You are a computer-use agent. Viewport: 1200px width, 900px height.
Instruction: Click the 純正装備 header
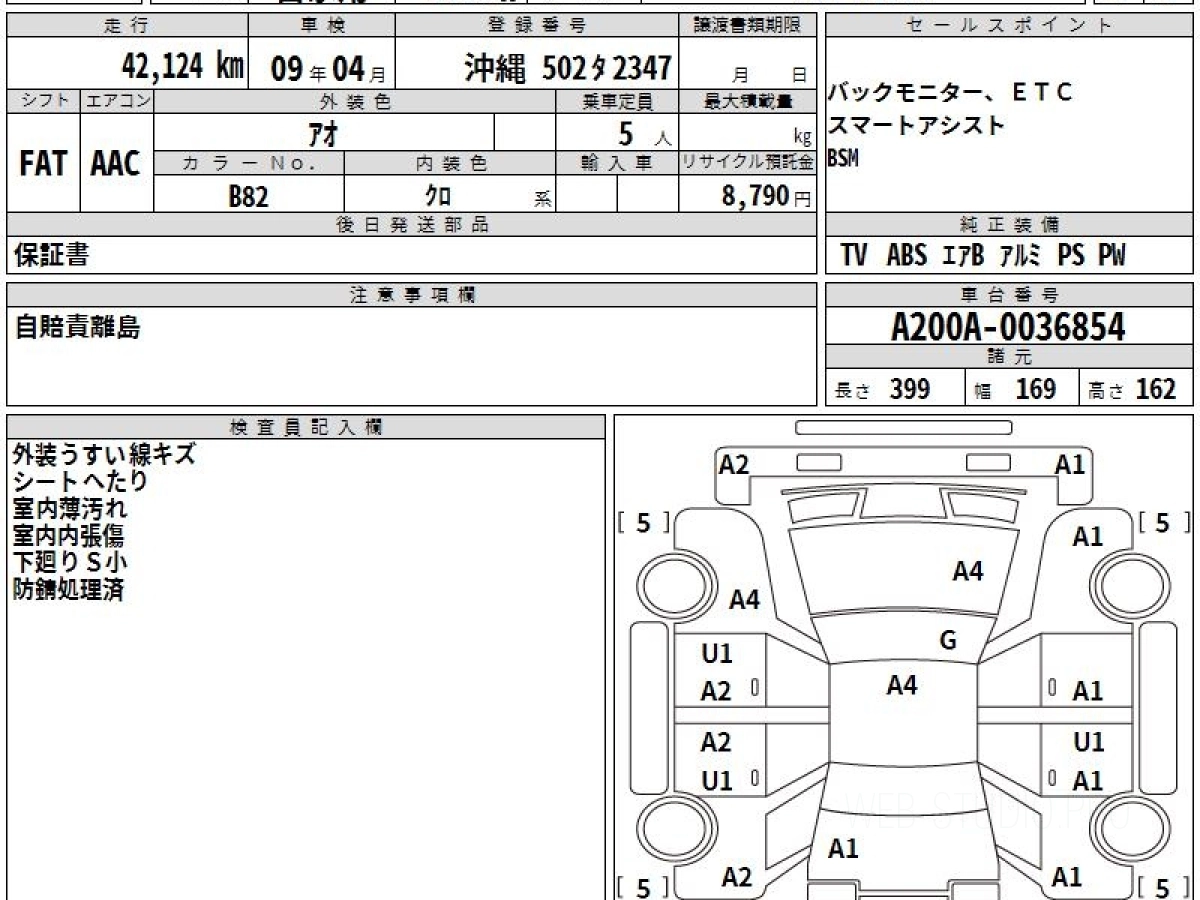pos(1009,225)
